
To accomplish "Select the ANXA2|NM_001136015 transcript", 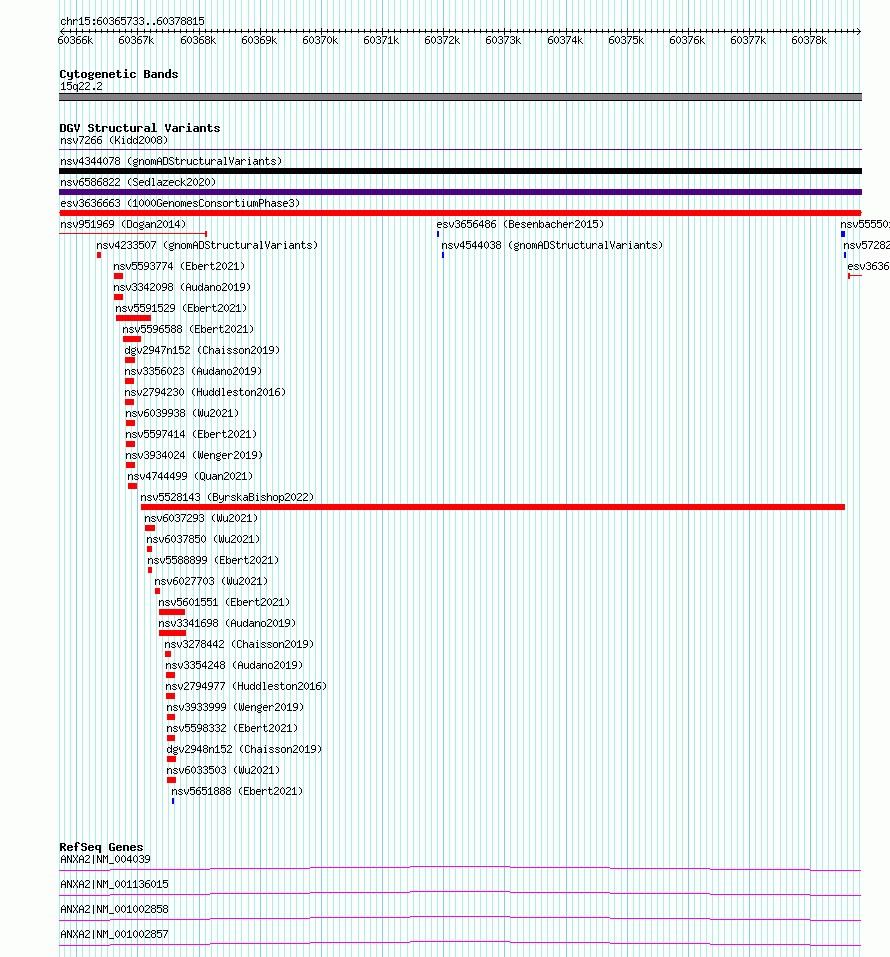I will pos(114,884).
